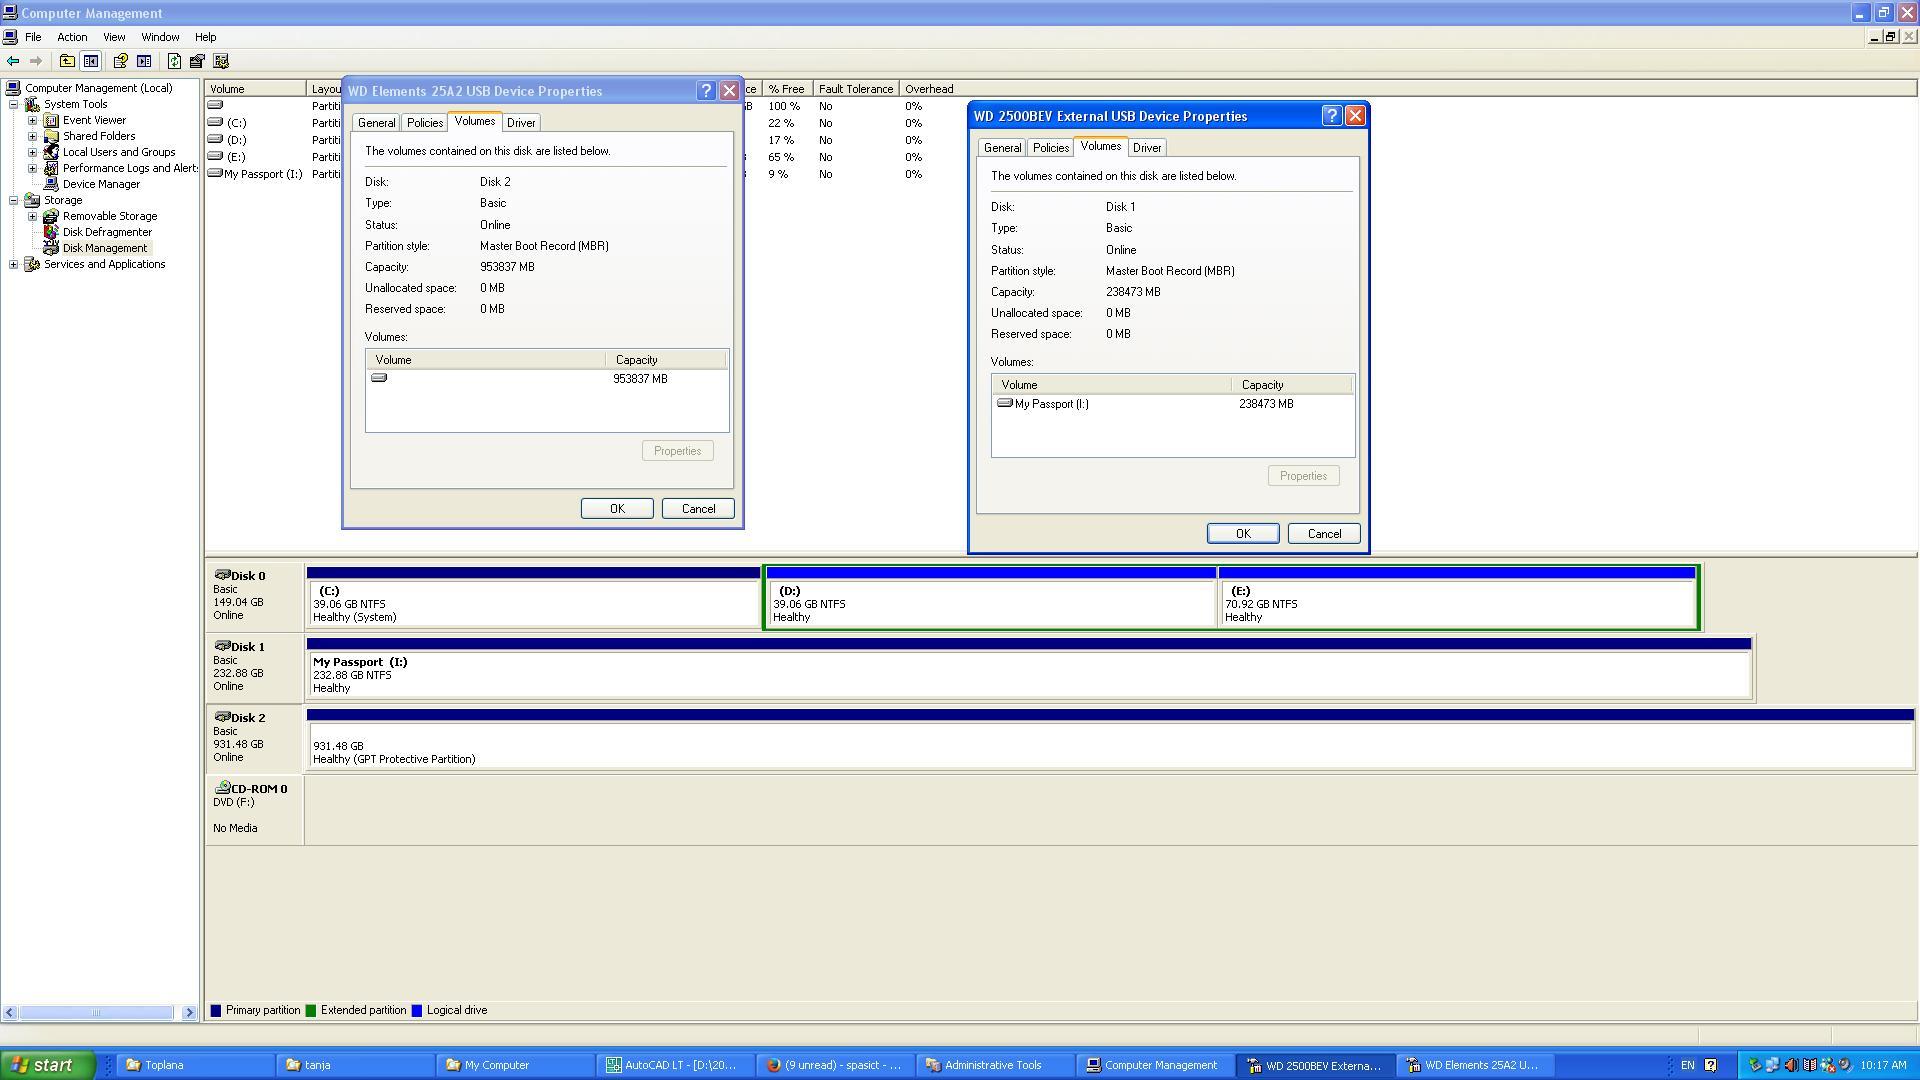The width and height of the screenshot is (1920, 1080).
Task: Open Administrative Tools from the taskbar
Action: coord(994,1065)
